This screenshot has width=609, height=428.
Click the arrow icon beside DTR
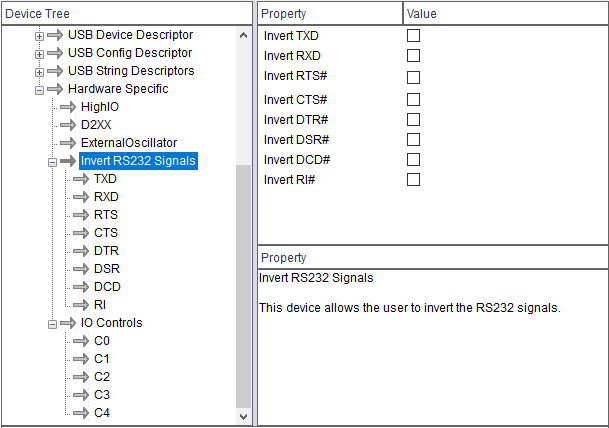pos(80,251)
